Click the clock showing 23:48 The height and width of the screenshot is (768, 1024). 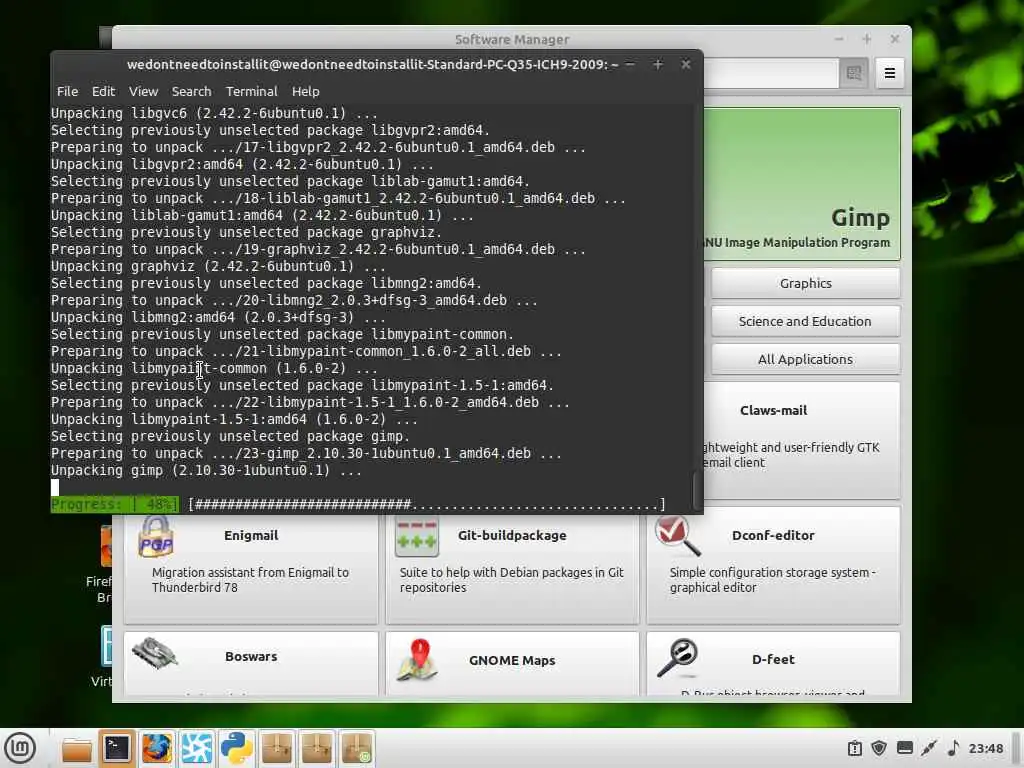tap(985, 748)
